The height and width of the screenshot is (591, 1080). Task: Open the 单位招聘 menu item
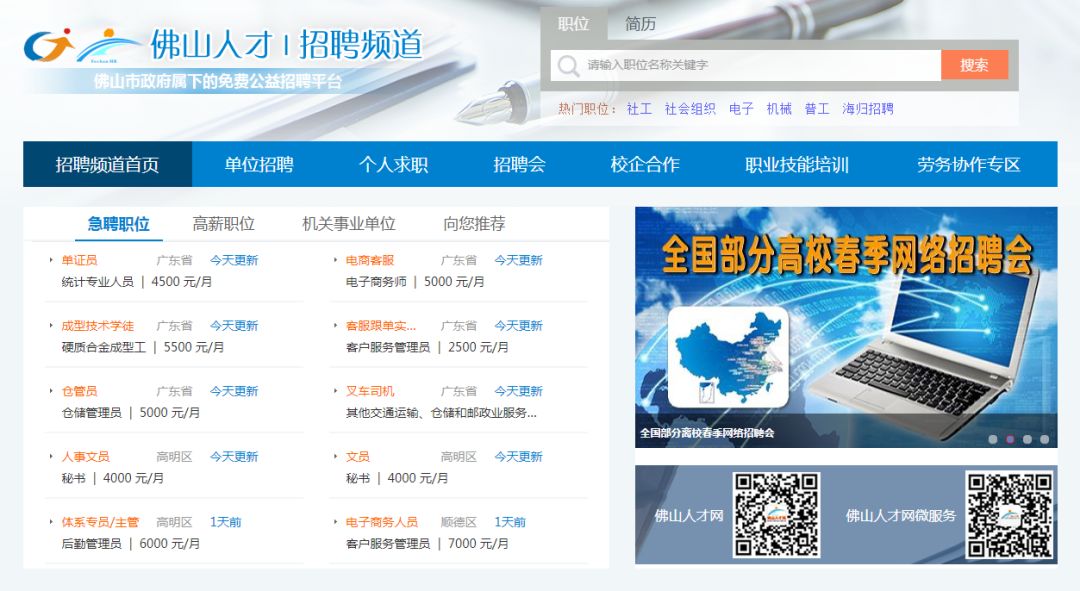[x=258, y=165]
